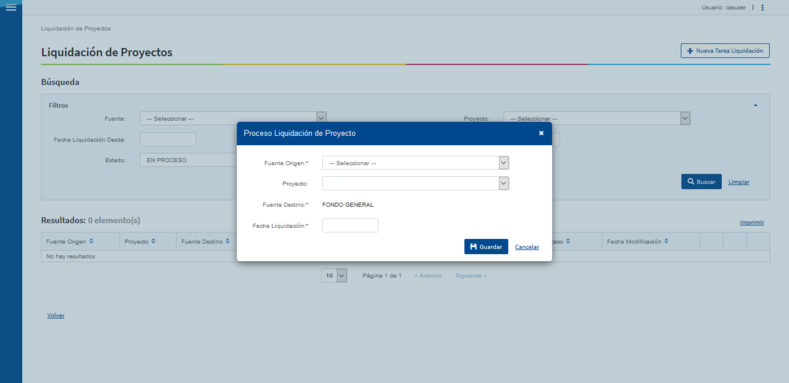789x383 pixels.
Task: Open the Proyecto filter dropdown
Action: tap(597, 119)
